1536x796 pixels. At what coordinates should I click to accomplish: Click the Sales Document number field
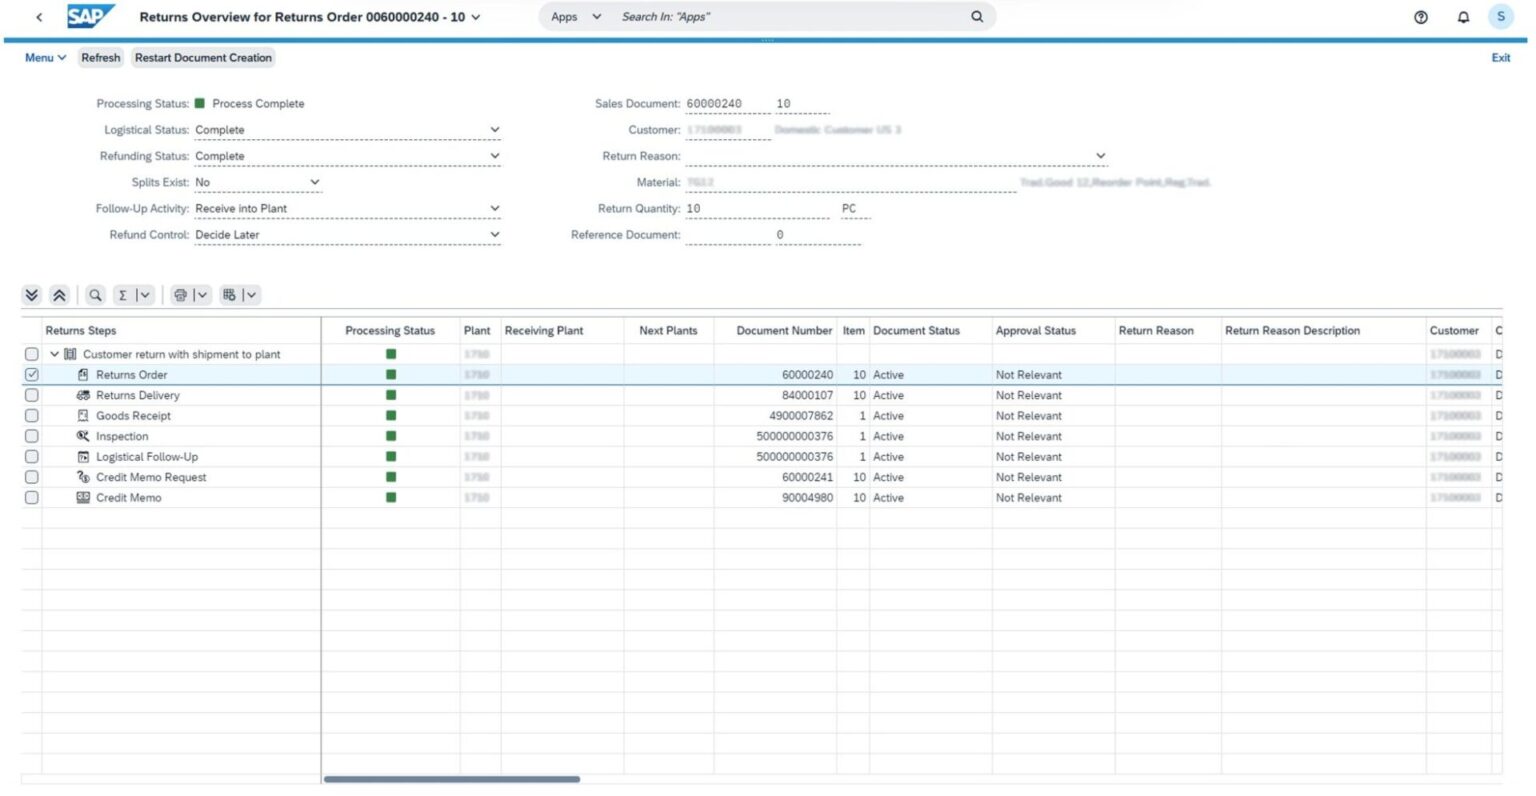(x=727, y=104)
